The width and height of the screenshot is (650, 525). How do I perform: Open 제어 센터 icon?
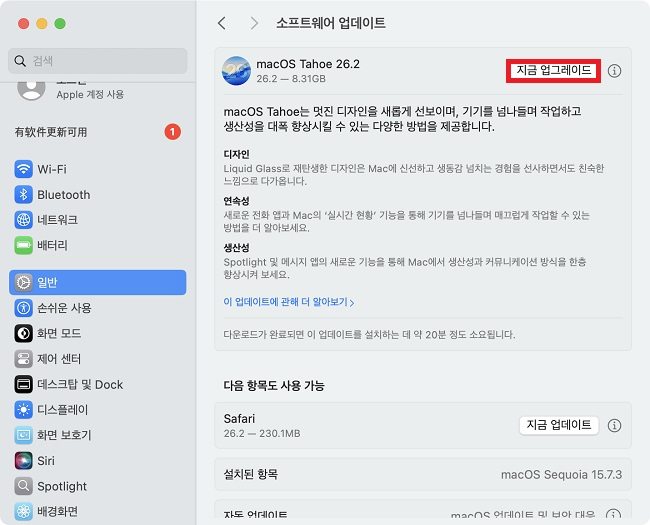click(x=24, y=359)
